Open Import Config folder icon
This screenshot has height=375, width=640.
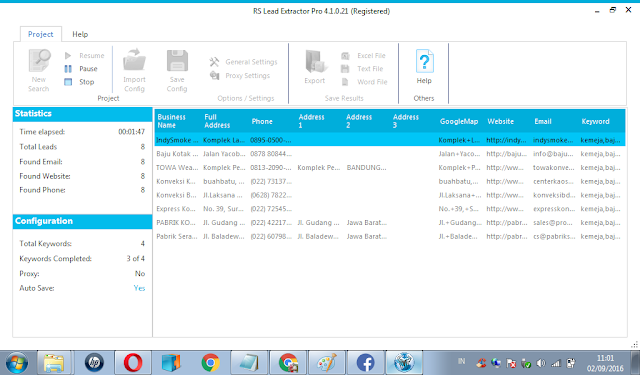pyautogui.click(x=134, y=61)
